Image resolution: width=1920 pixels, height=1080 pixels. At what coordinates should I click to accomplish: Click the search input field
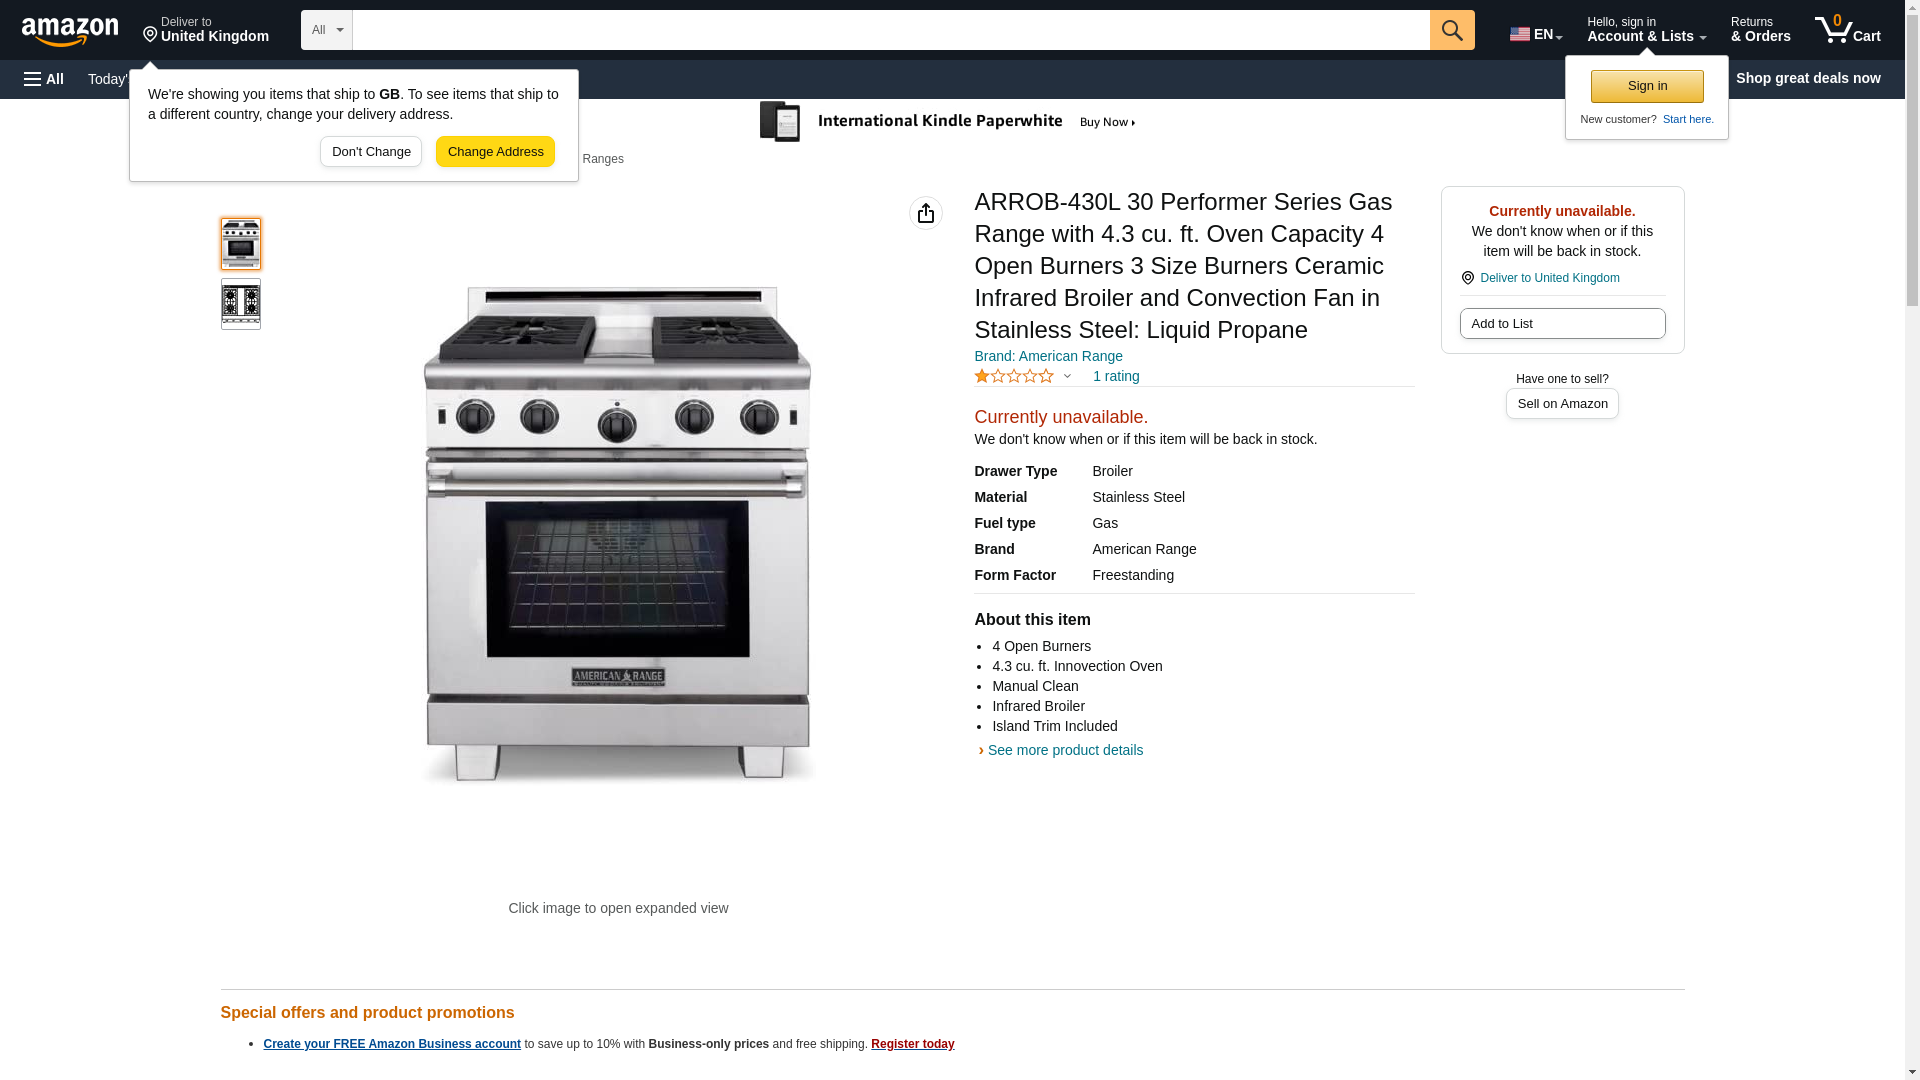891,30
